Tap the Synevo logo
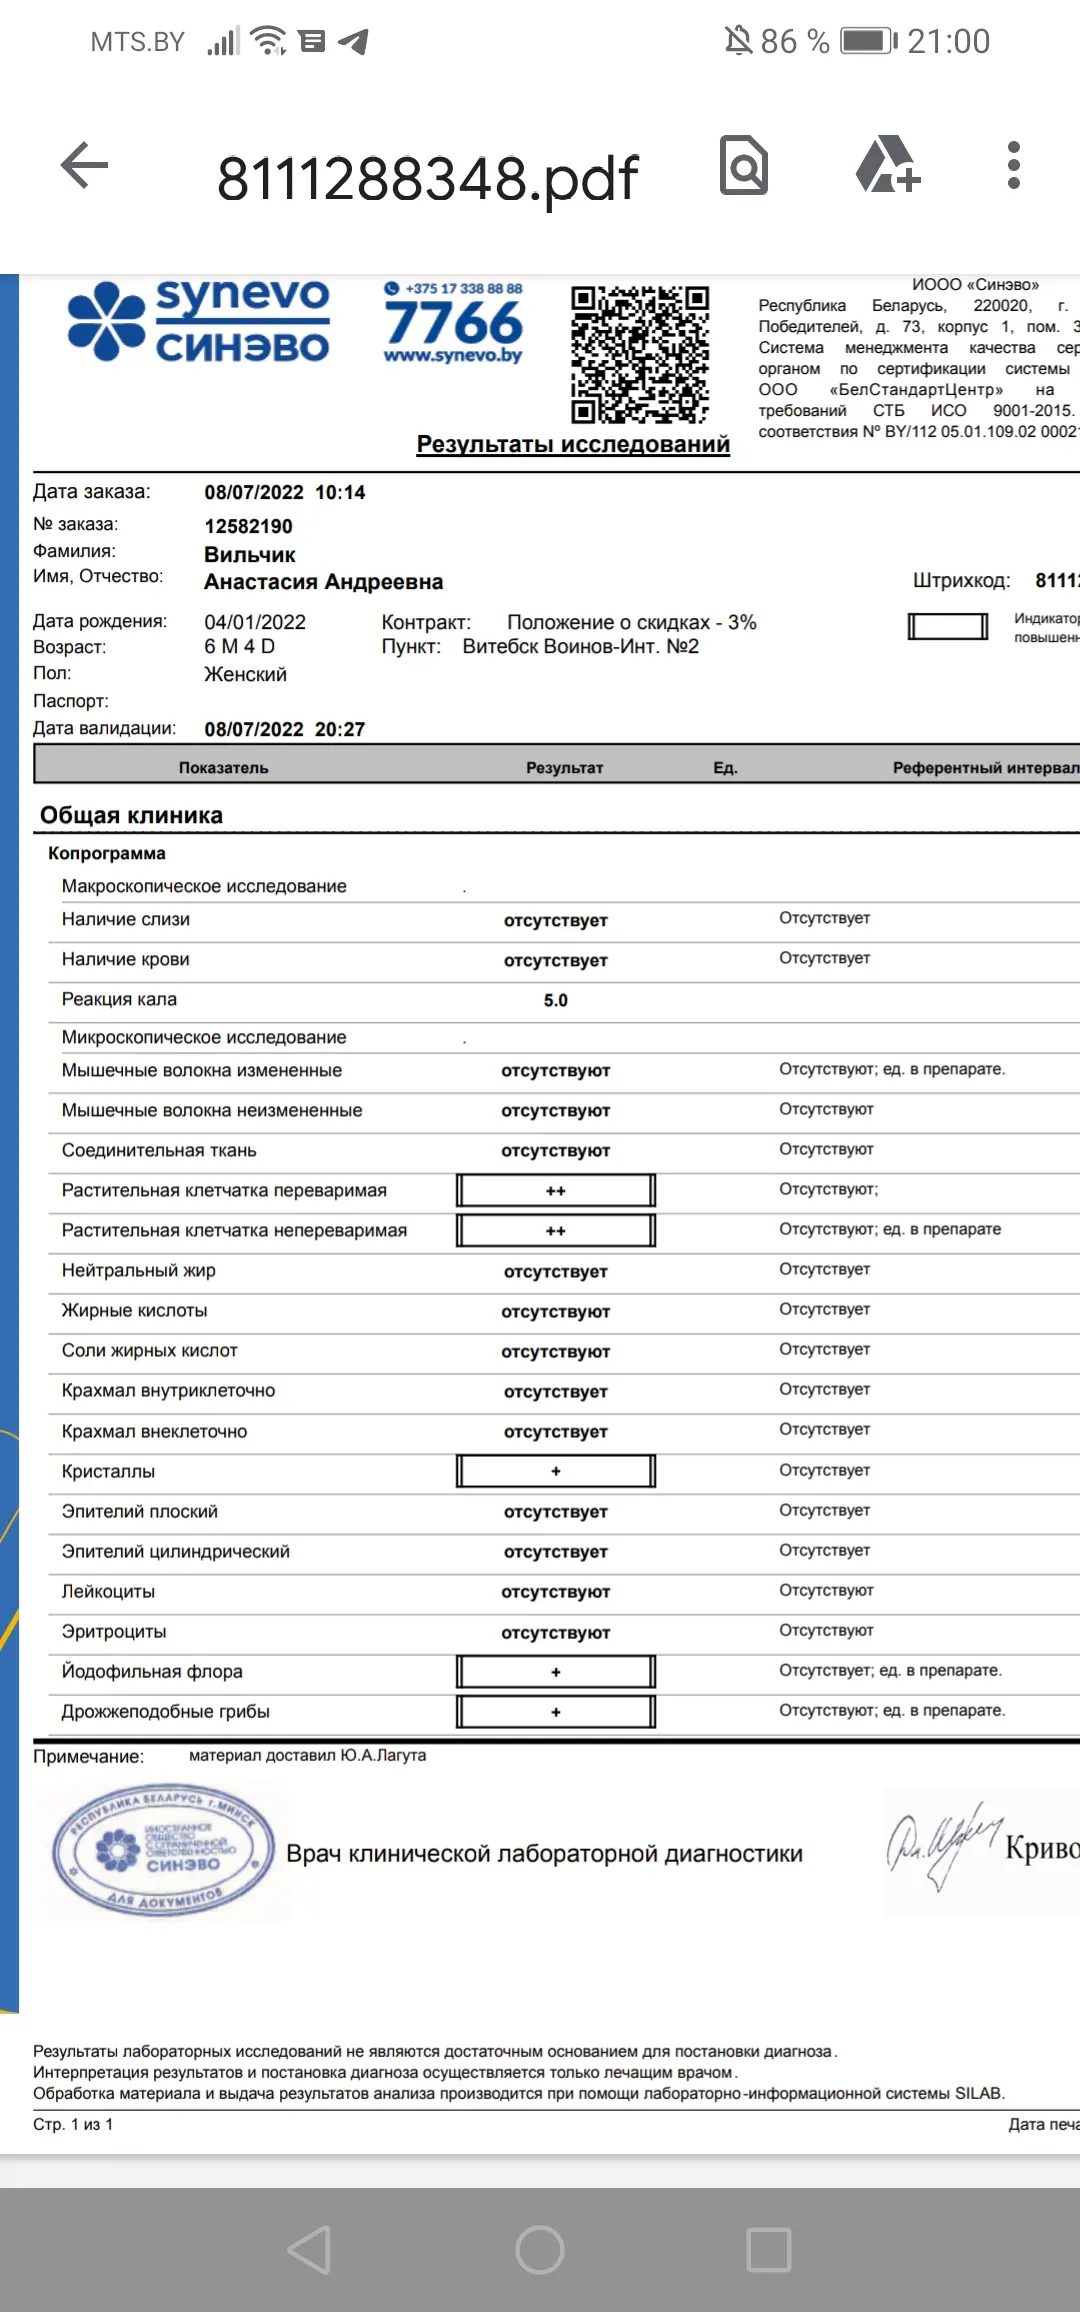This screenshot has height=2312, width=1080. (x=198, y=321)
